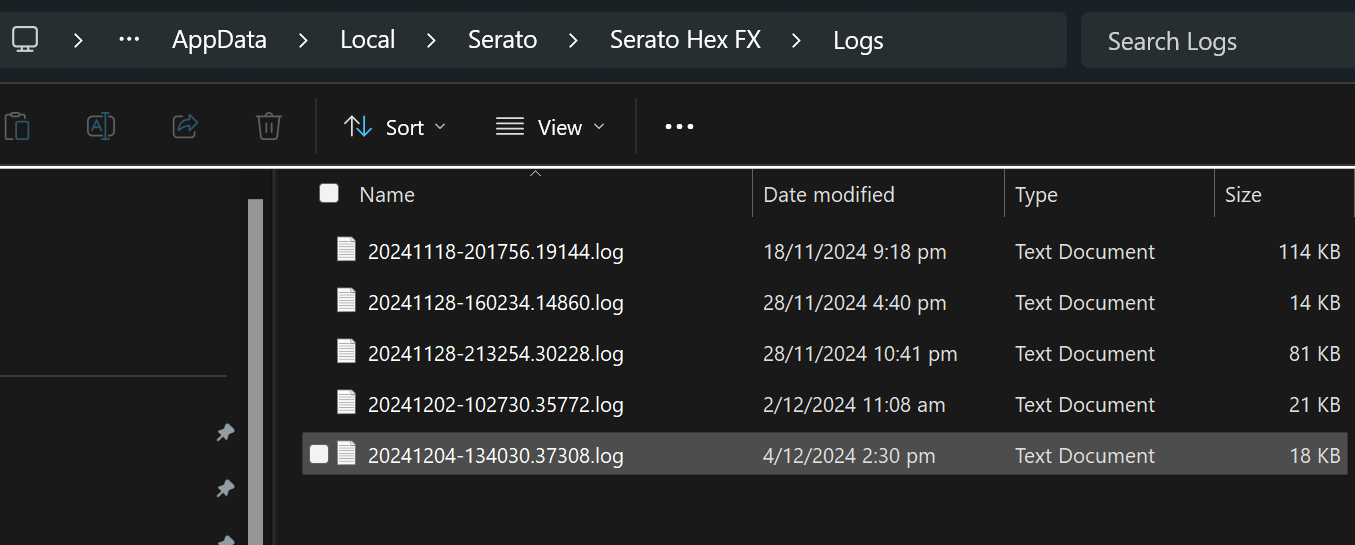Viewport: 1355px width, 545px height.
Task: Open the Sort dropdown menu
Action: [395, 127]
